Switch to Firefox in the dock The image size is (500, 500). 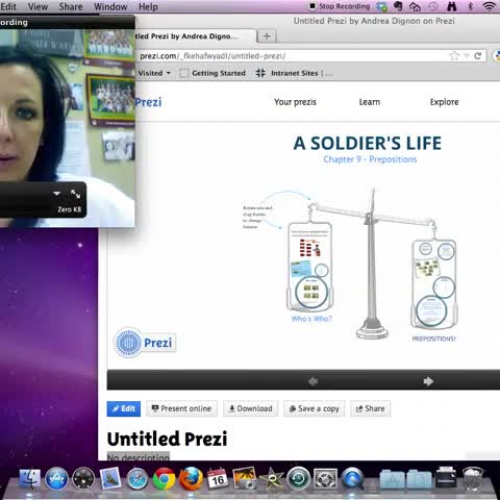[191, 479]
